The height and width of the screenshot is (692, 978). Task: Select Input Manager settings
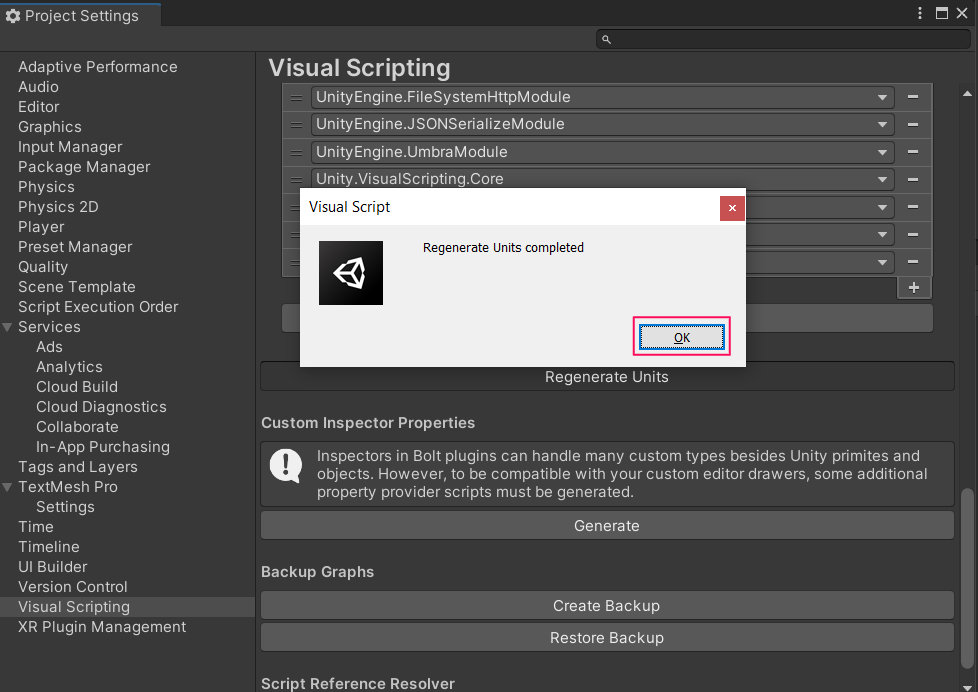(70, 147)
